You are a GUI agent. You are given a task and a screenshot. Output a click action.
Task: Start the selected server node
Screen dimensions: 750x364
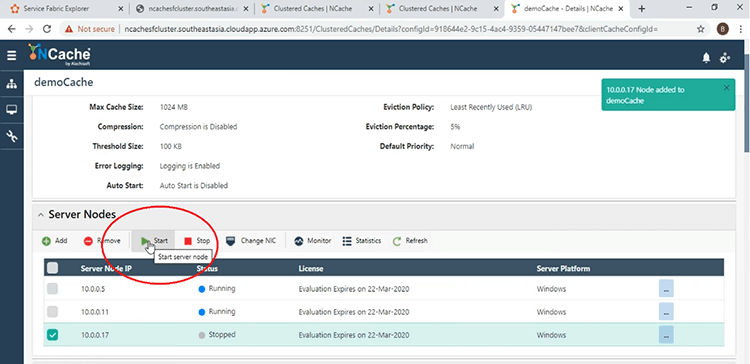point(154,241)
